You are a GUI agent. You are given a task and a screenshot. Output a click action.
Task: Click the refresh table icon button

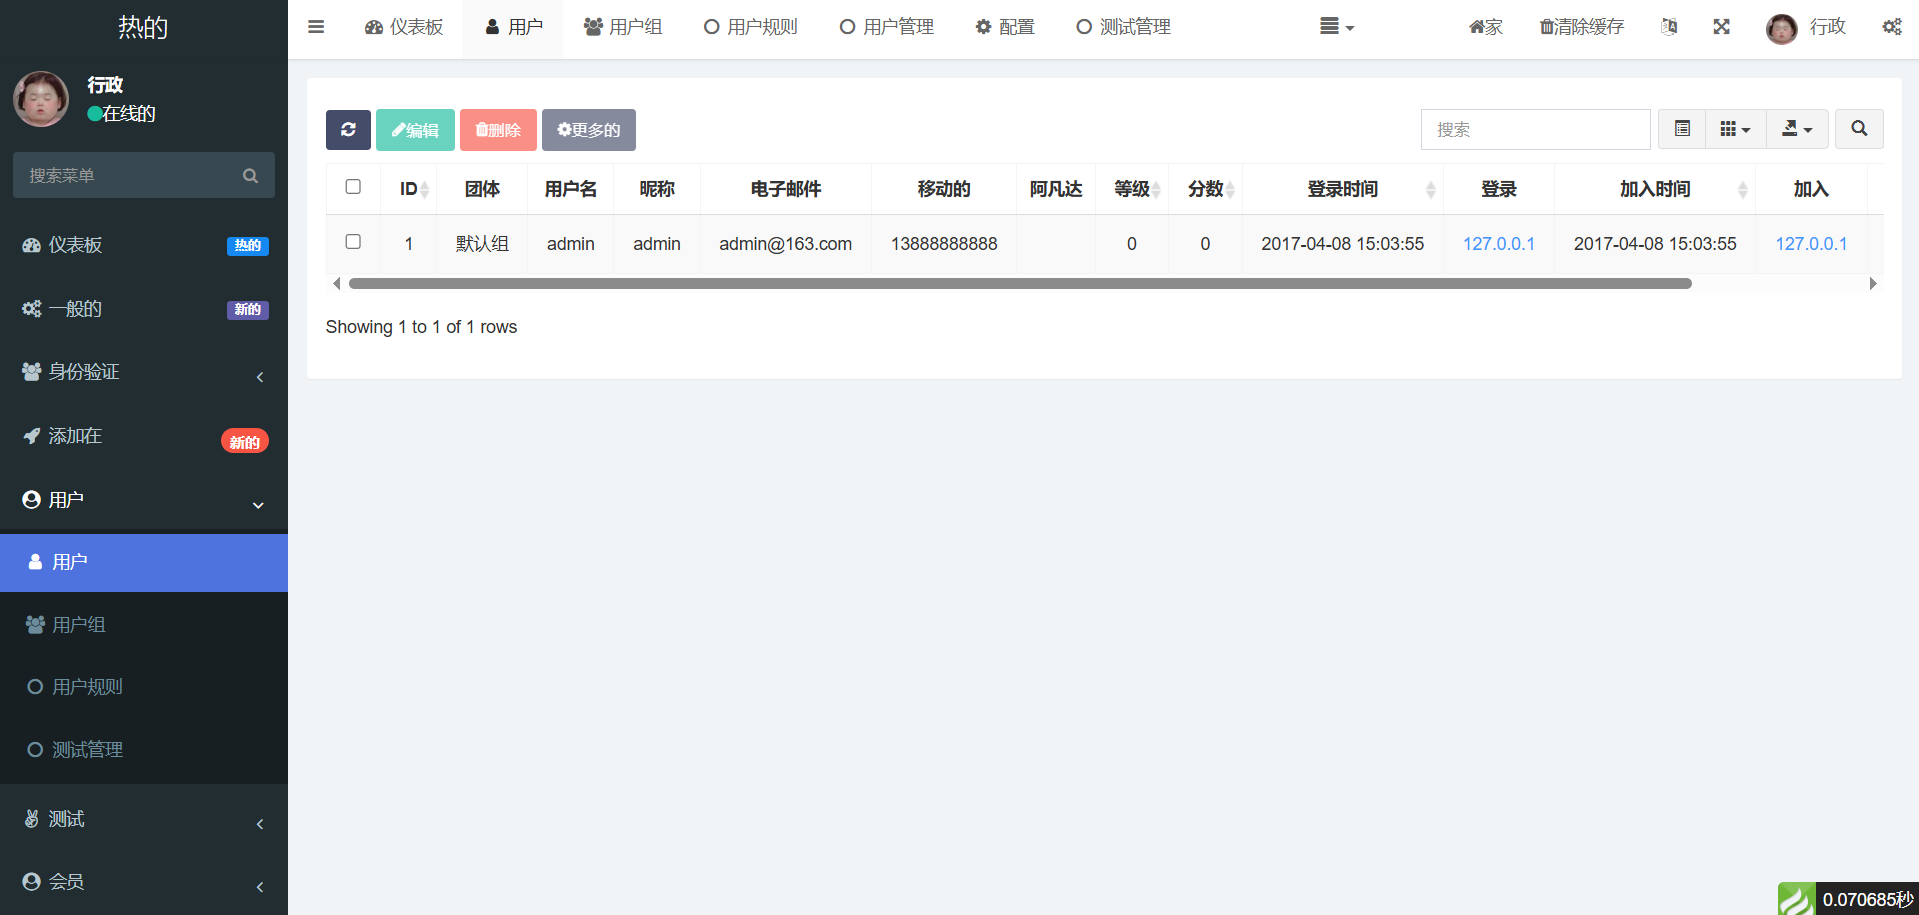tap(348, 130)
